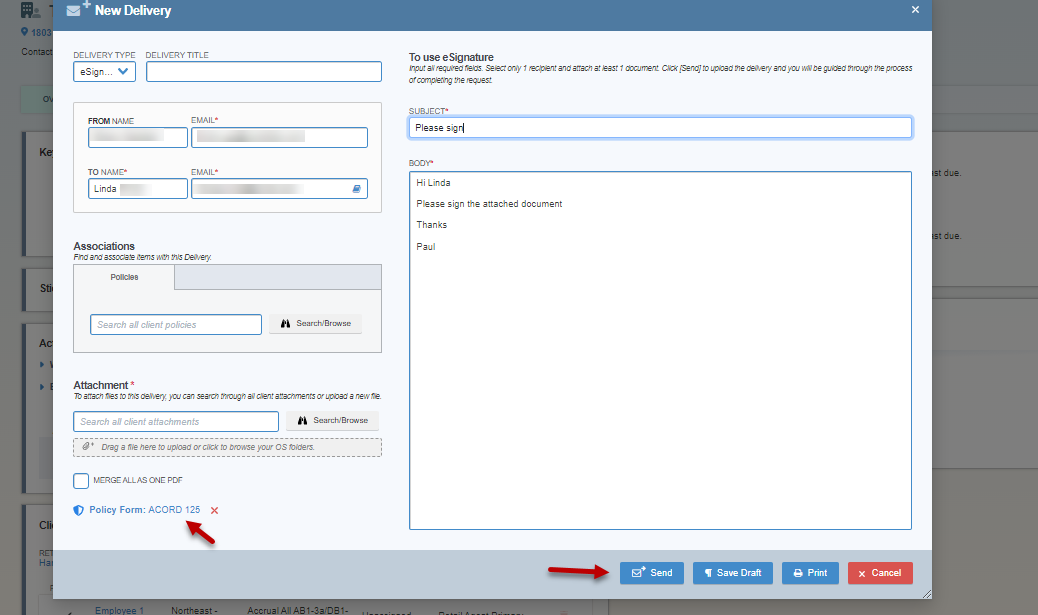Viewport: 1038px width, 615px height.
Task: Switch to the Policies tab under Associations
Action: [x=125, y=279]
